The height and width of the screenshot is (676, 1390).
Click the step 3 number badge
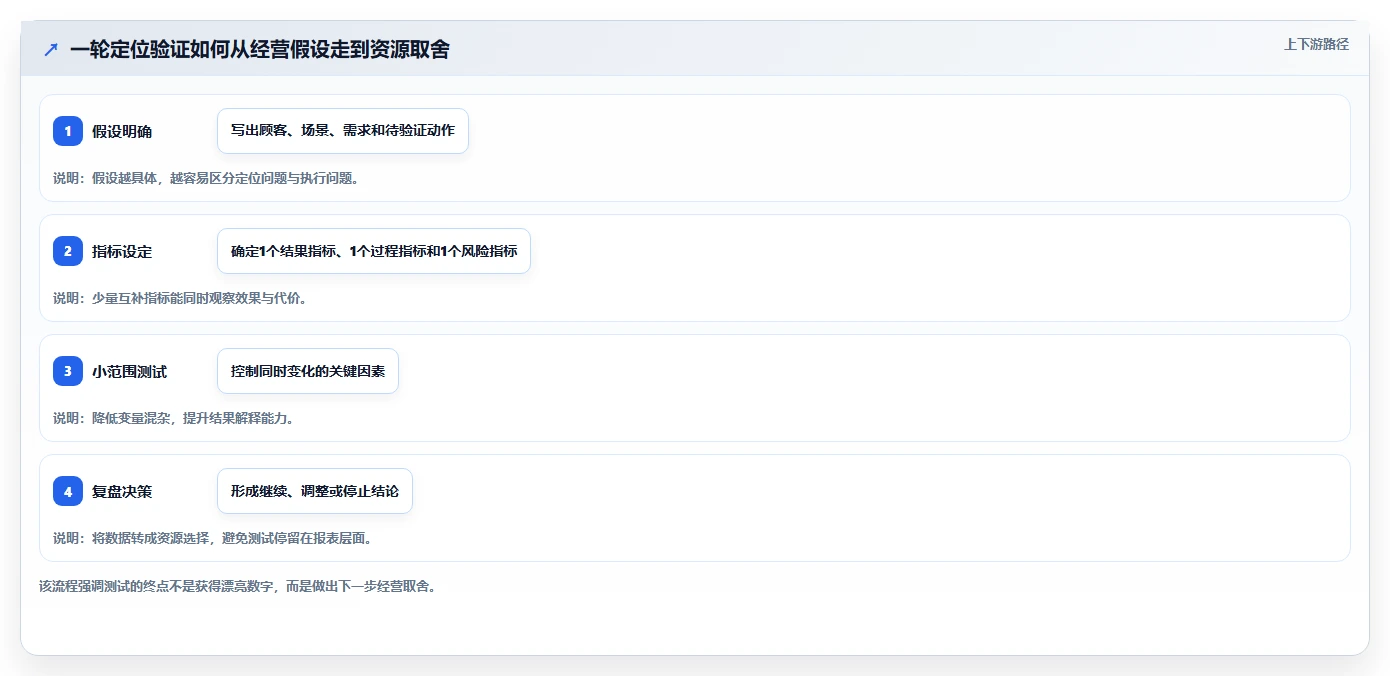point(68,371)
